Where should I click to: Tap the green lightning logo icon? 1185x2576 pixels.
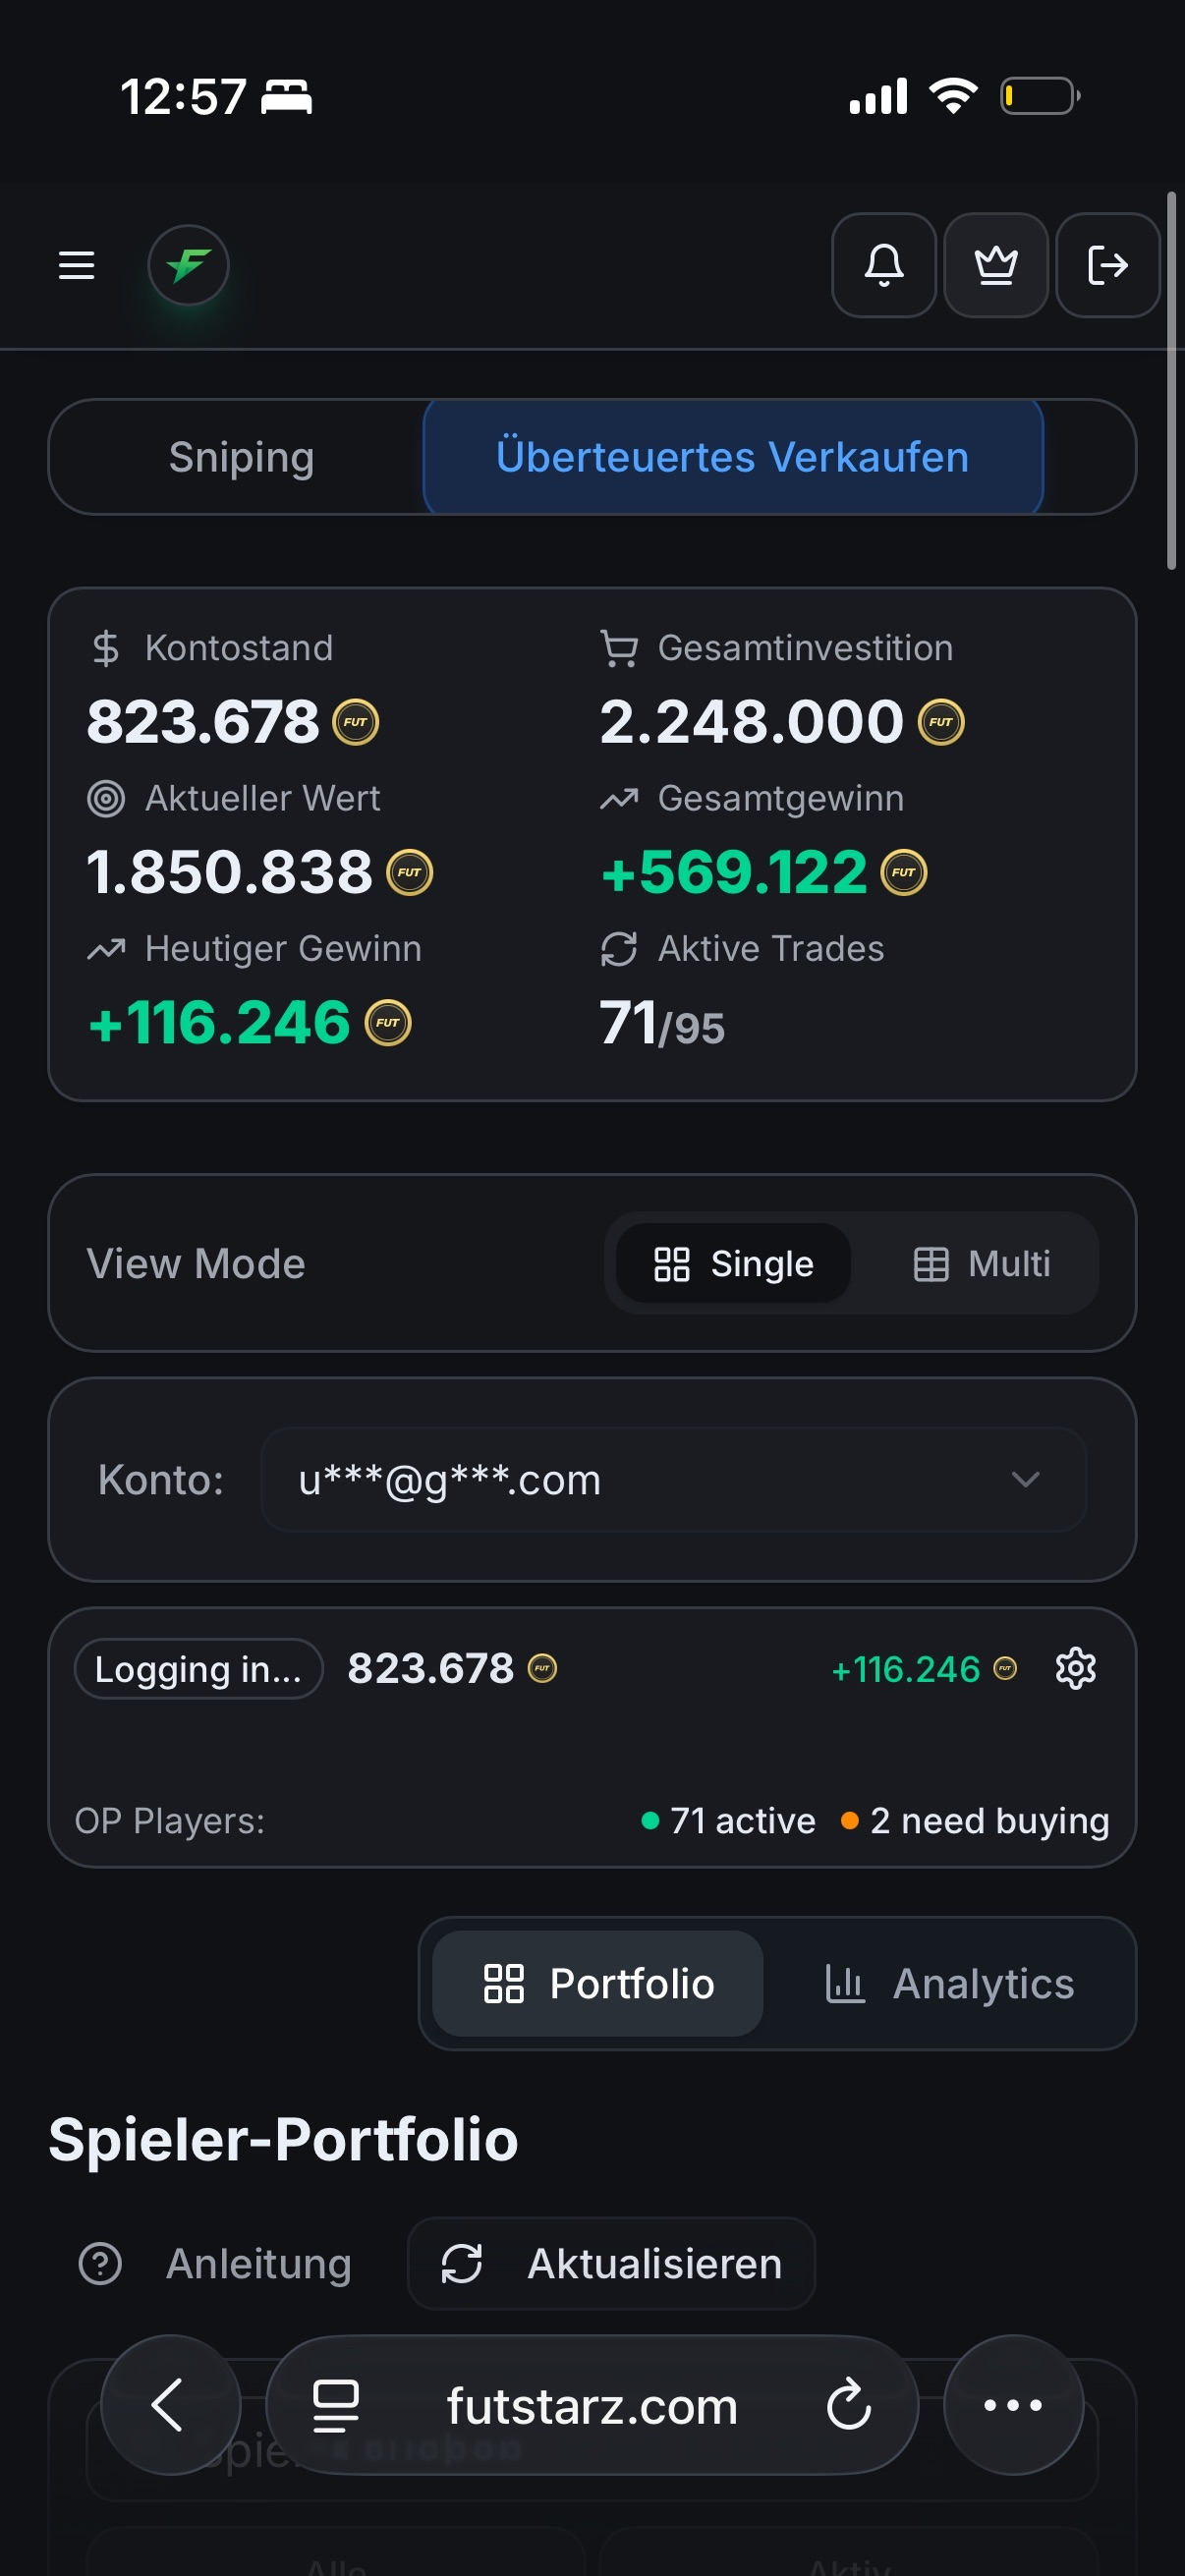(x=188, y=265)
